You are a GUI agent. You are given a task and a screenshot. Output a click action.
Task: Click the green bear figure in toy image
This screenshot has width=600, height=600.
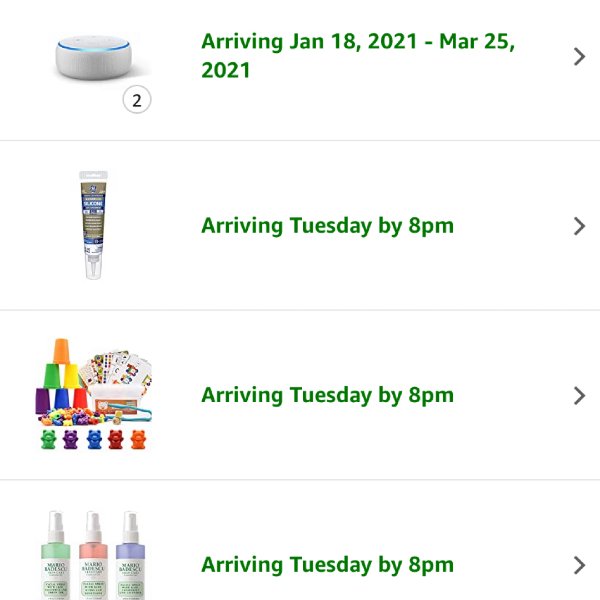point(49,439)
